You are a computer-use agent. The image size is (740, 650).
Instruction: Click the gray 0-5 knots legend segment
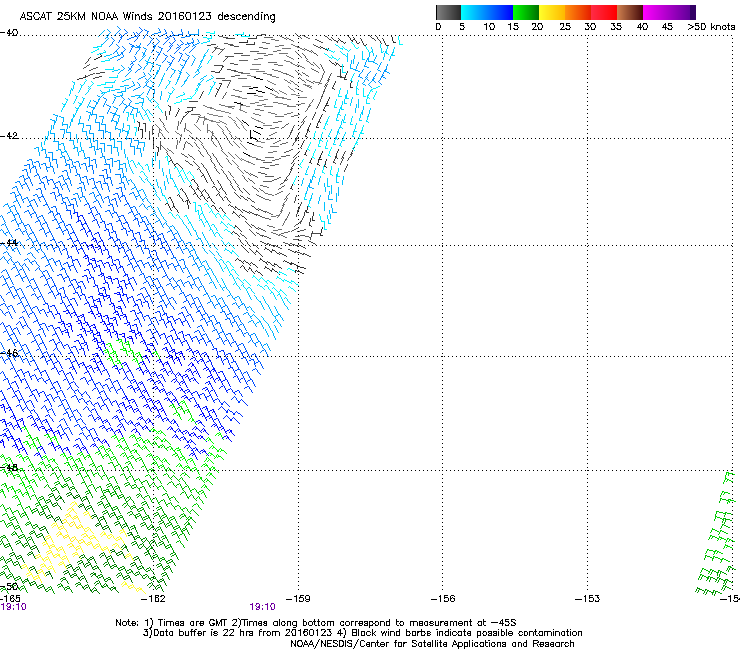click(448, 12)
